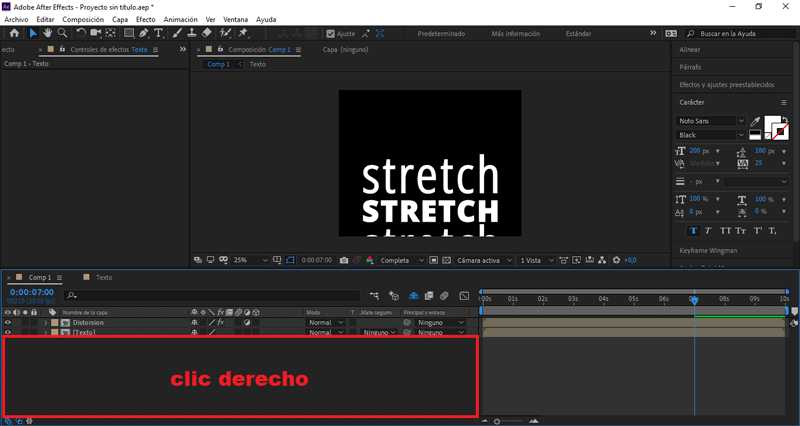Select the Zoom magnifier tool
The height and width of the screenshot is (426, 800).
pos(62,33)
